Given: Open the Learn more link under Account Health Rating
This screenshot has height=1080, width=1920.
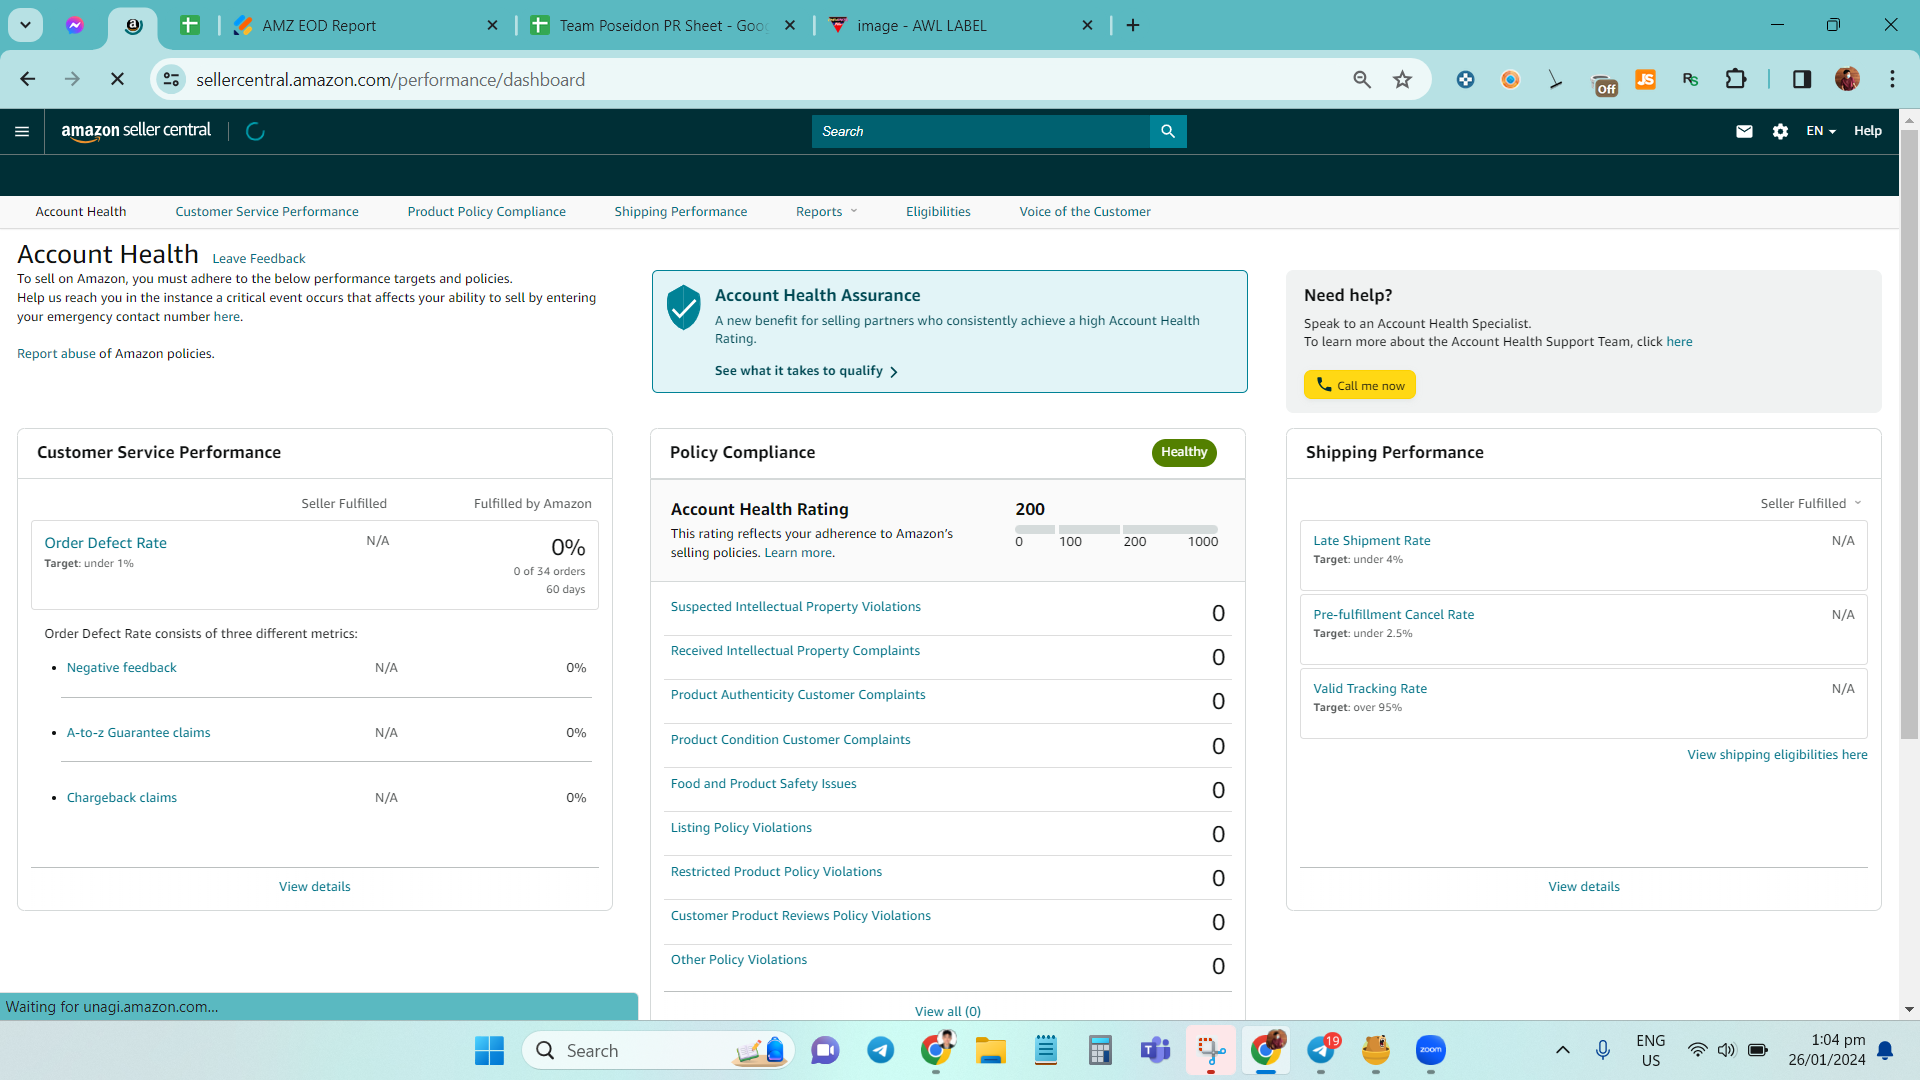Looking at the screenshot, I should pyautogui.click(x=798, y=552).
